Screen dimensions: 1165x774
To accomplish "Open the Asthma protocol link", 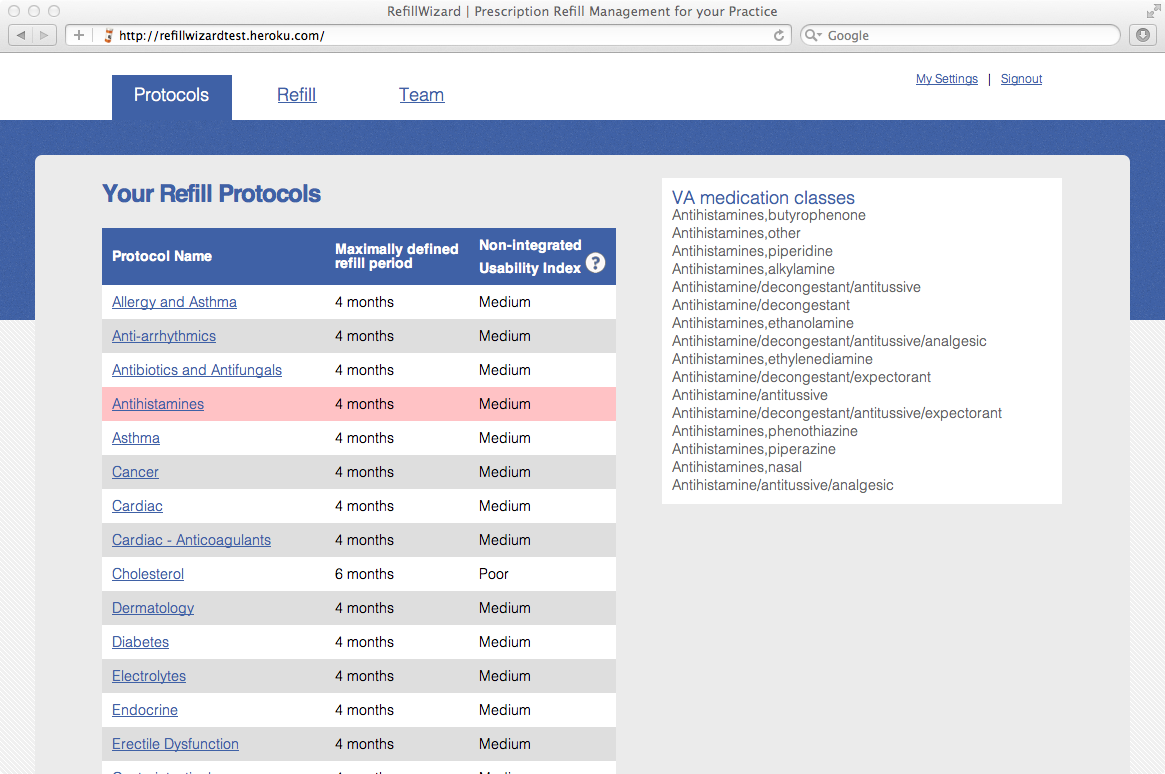I will click(136, 438).
